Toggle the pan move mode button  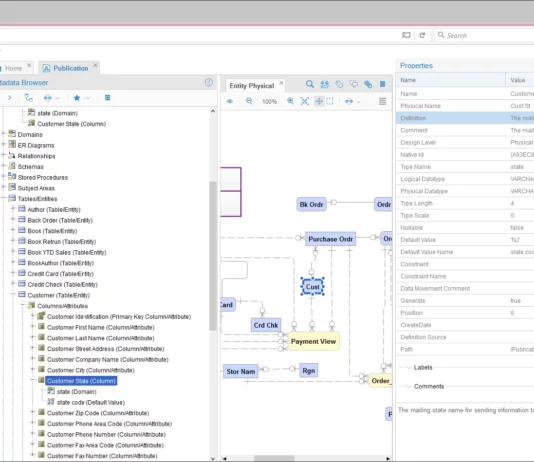click(x=319, y=101)
